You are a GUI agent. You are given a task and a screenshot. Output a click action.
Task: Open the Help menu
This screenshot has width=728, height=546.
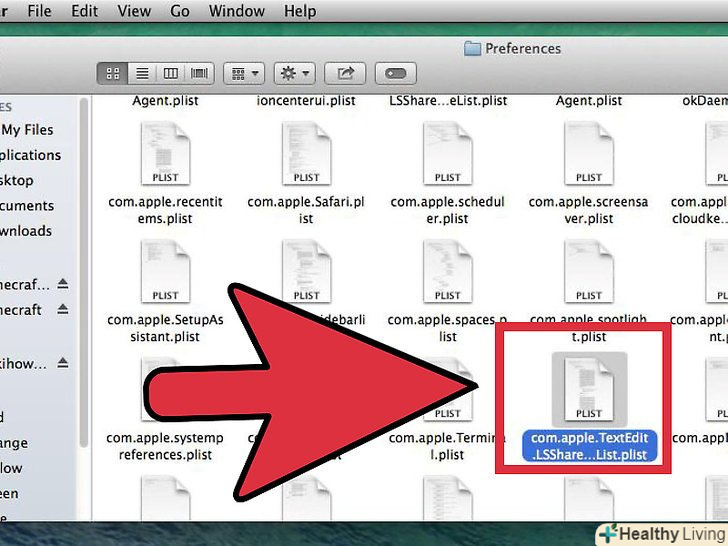tap(300, 11)
